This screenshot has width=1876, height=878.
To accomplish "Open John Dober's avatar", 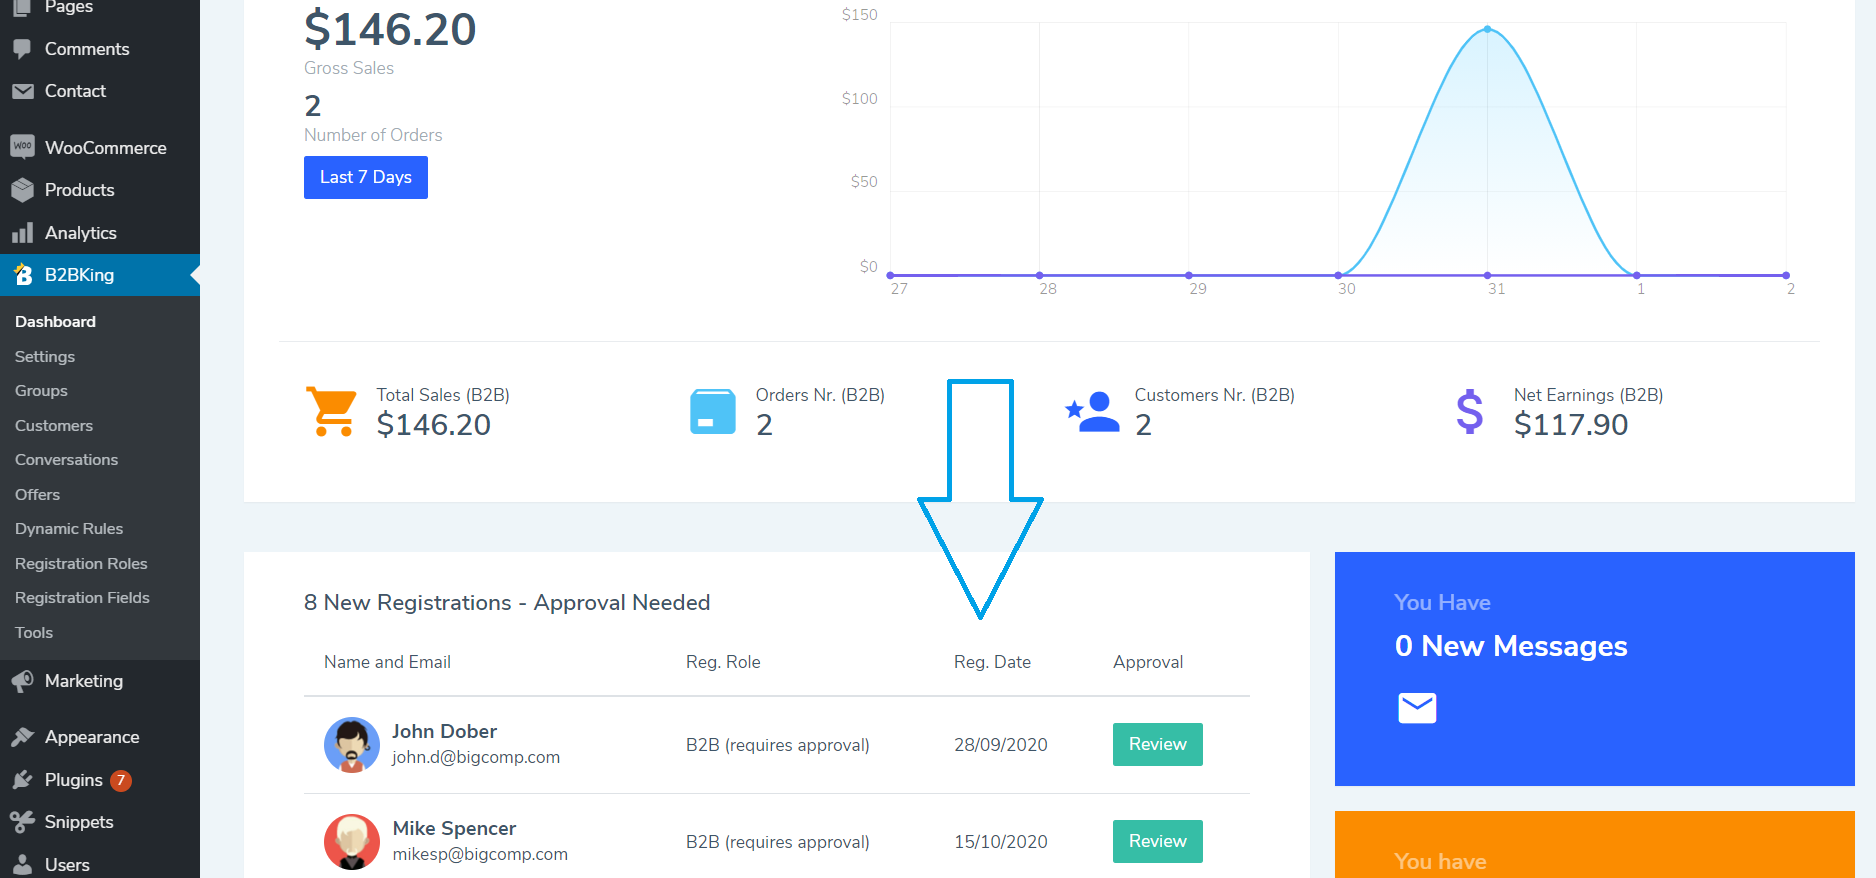I will (x=352, y=745).
